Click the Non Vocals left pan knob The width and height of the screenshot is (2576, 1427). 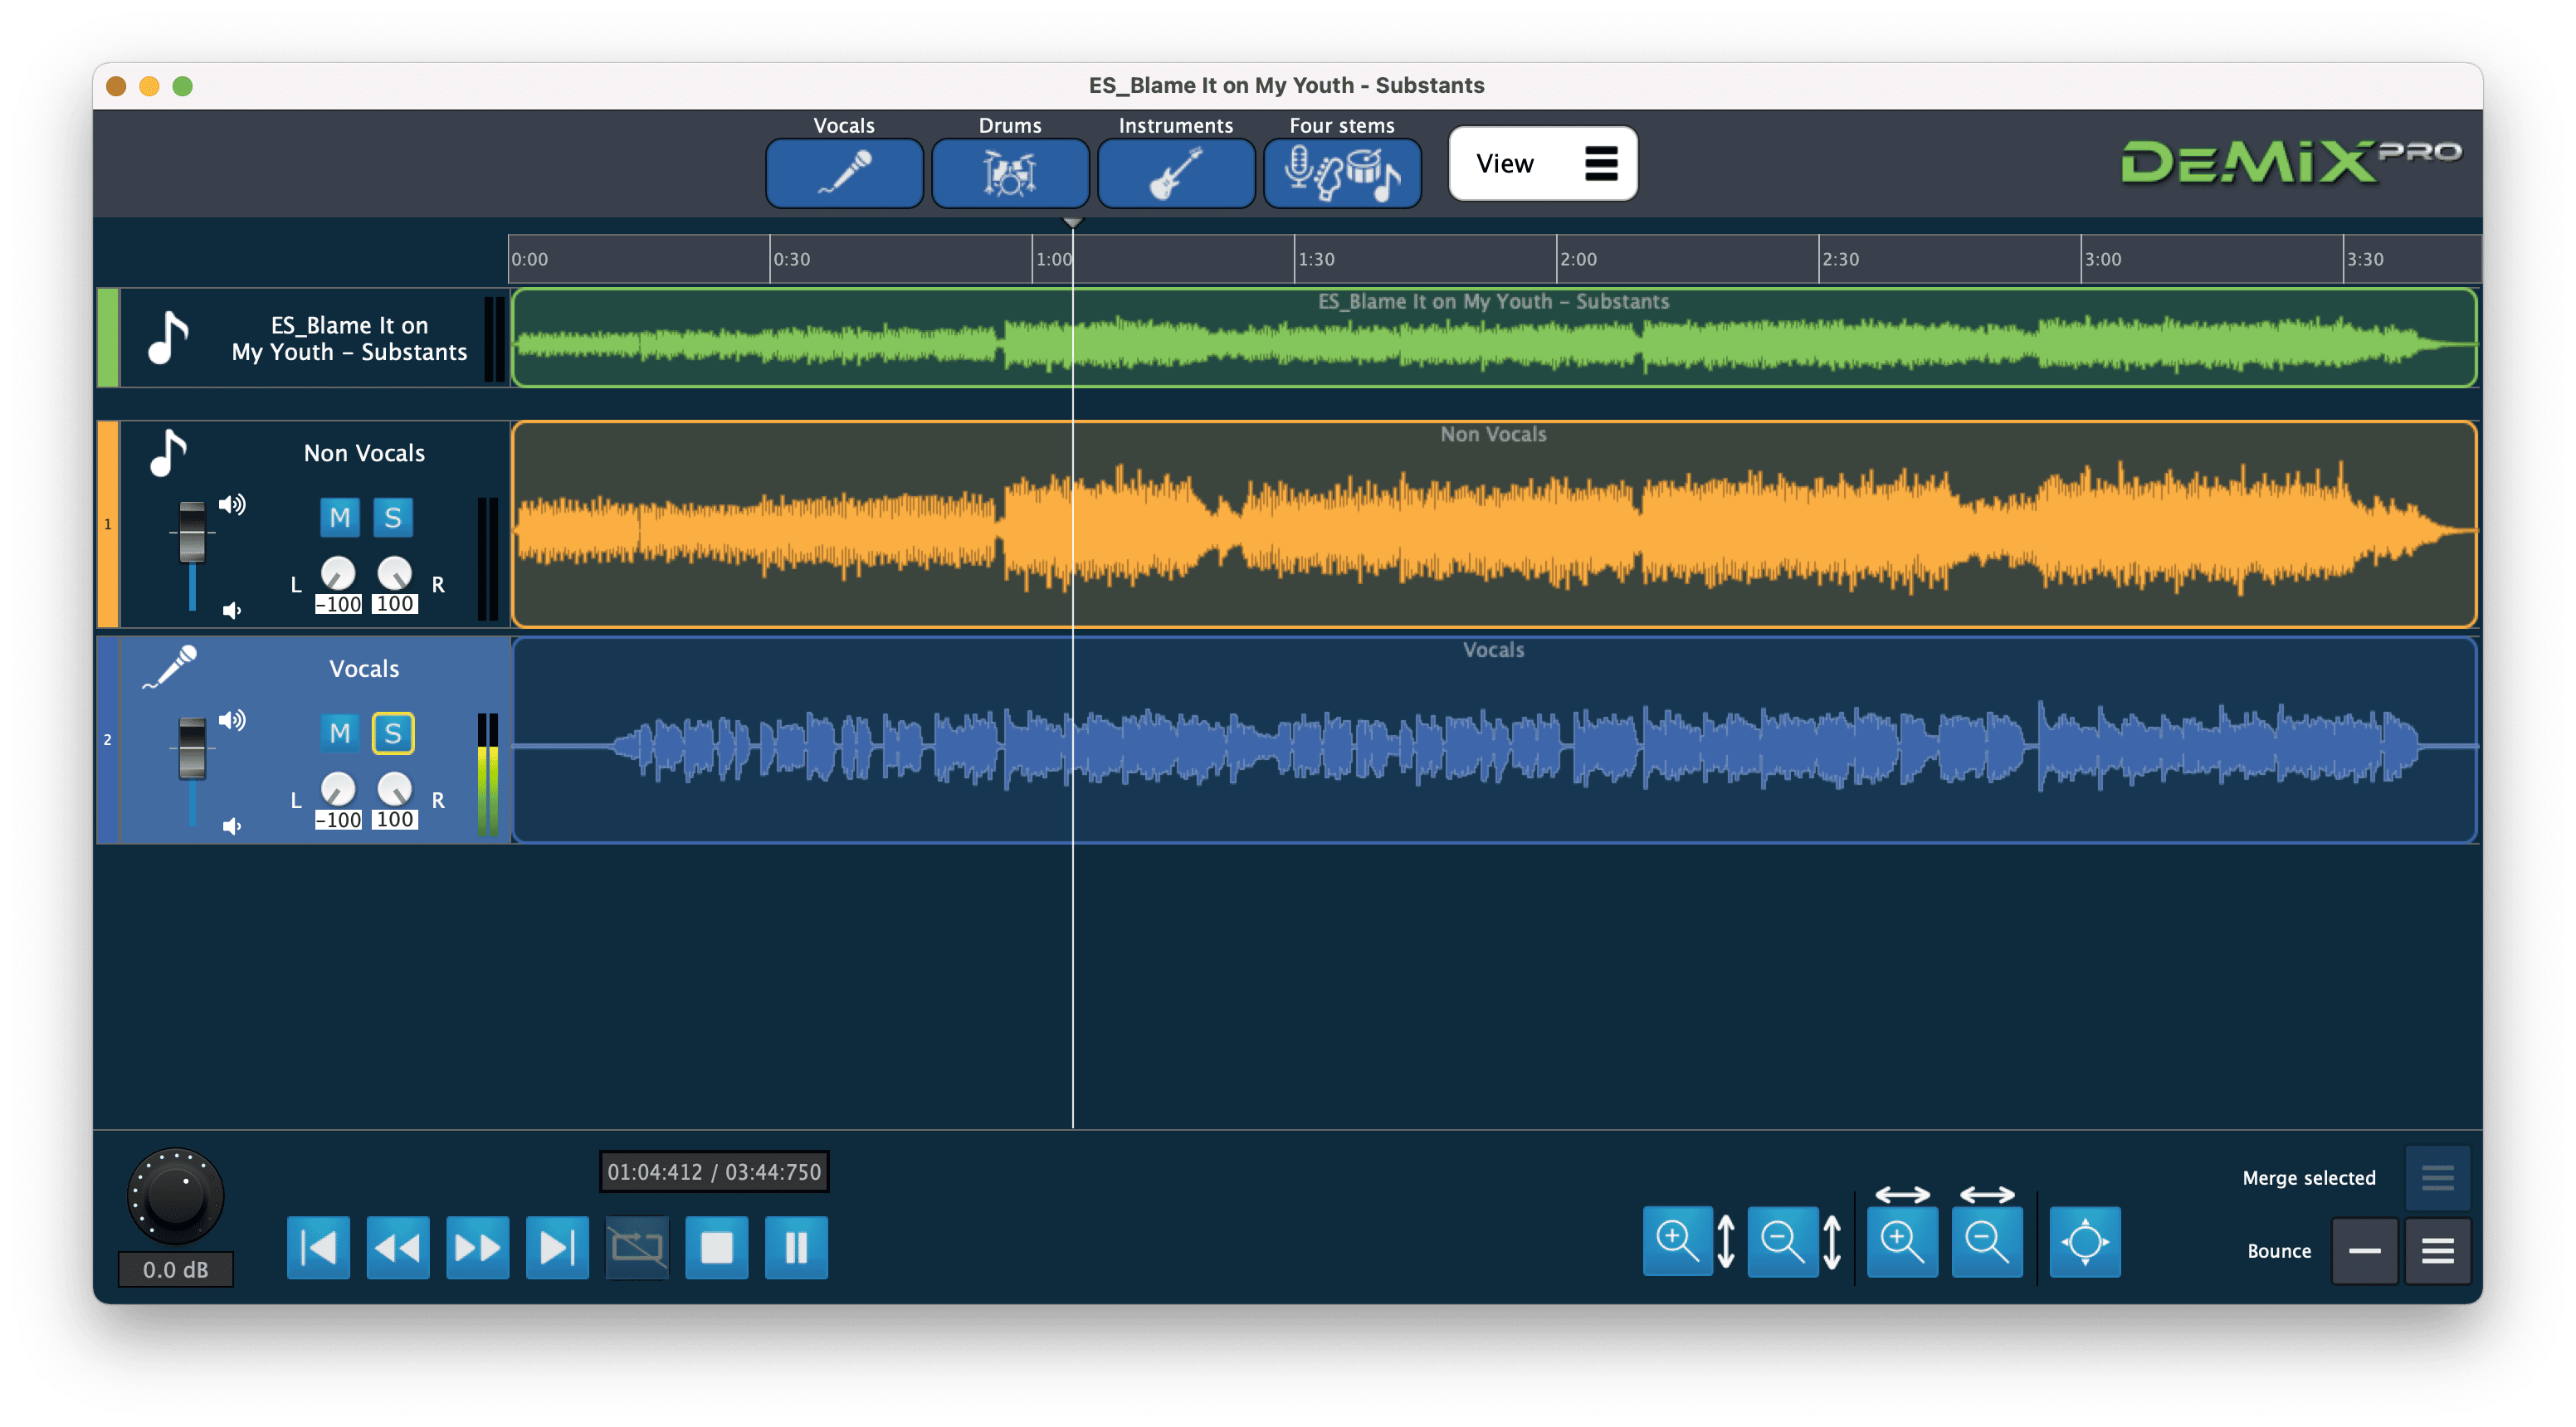click(338, 573)
